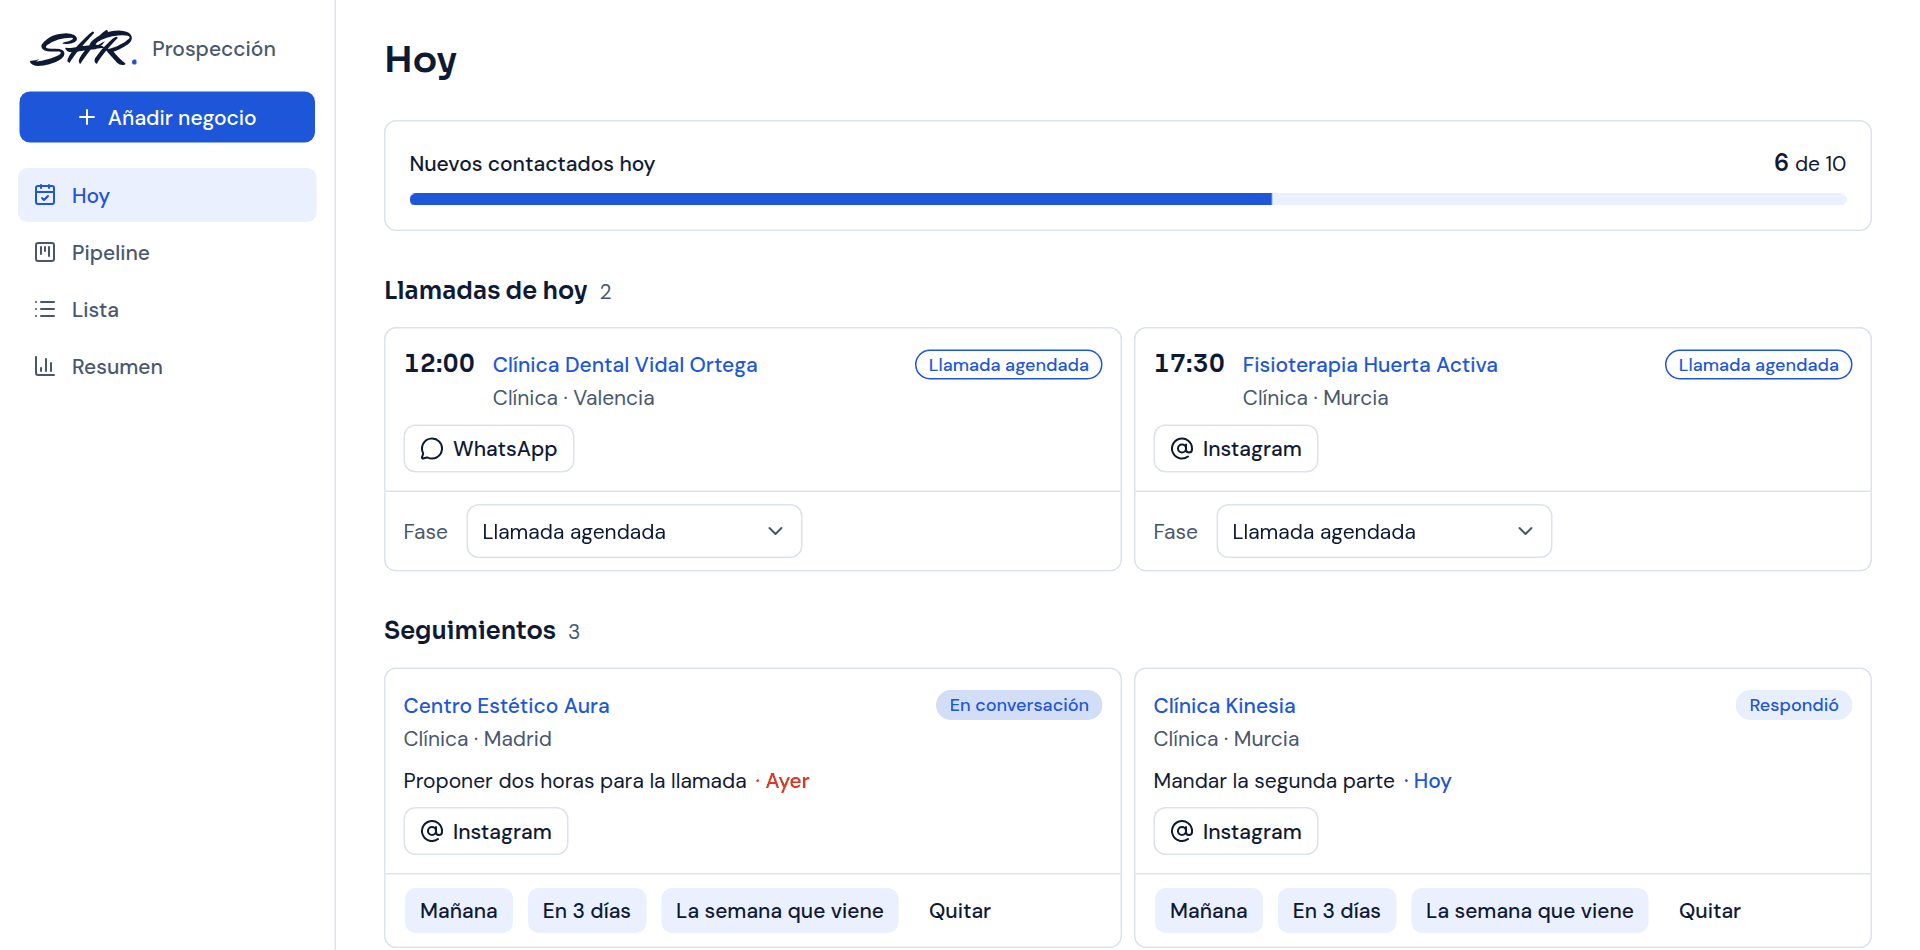This screenshot has height=950, width=1920.
Task: Click the WhatsApp chat bubble icon
Action: pyautogui.click(x=431, y=449)
